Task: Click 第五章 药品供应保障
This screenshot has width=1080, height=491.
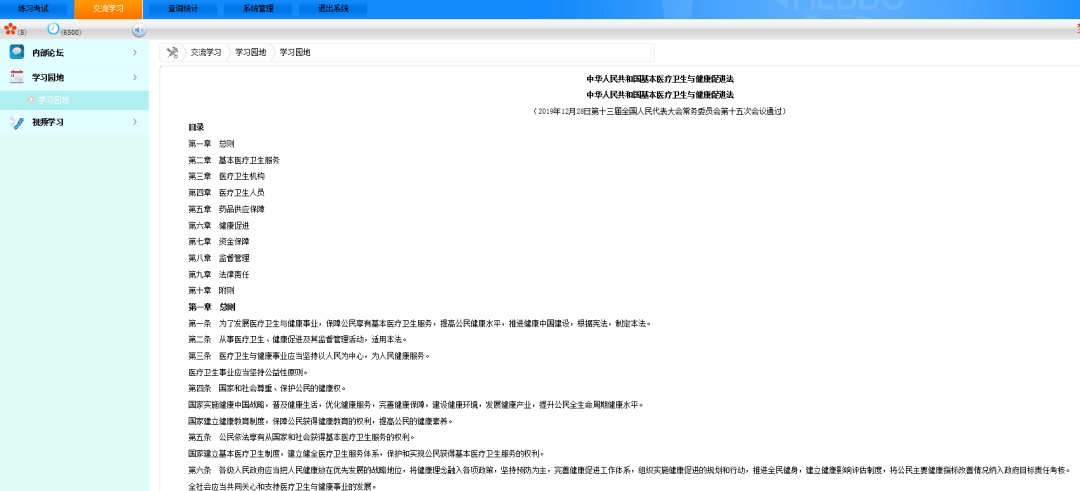Action: click(227, 209)
